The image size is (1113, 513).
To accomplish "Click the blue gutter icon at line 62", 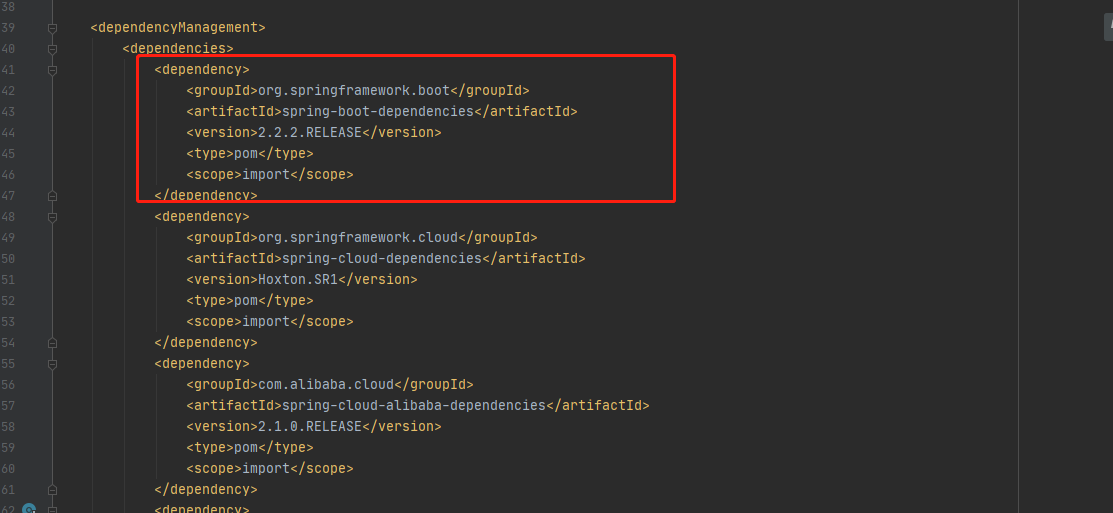I will (29, 509).
